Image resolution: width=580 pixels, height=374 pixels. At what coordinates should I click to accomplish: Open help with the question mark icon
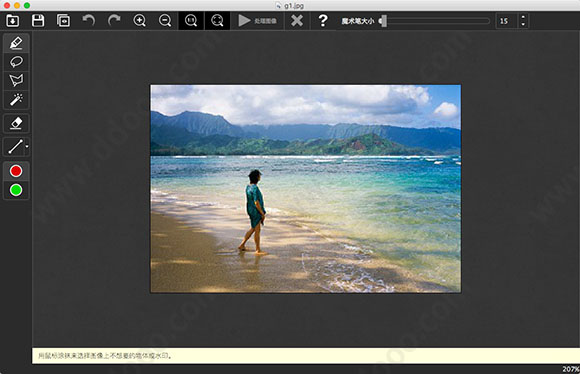(x=323, y=21)
